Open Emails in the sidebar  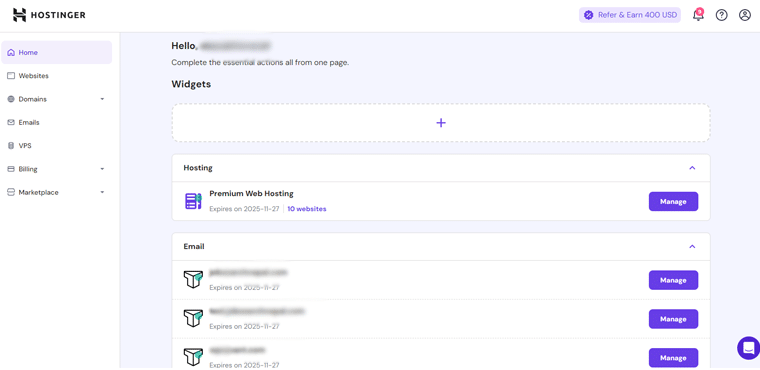coord(57,122)
